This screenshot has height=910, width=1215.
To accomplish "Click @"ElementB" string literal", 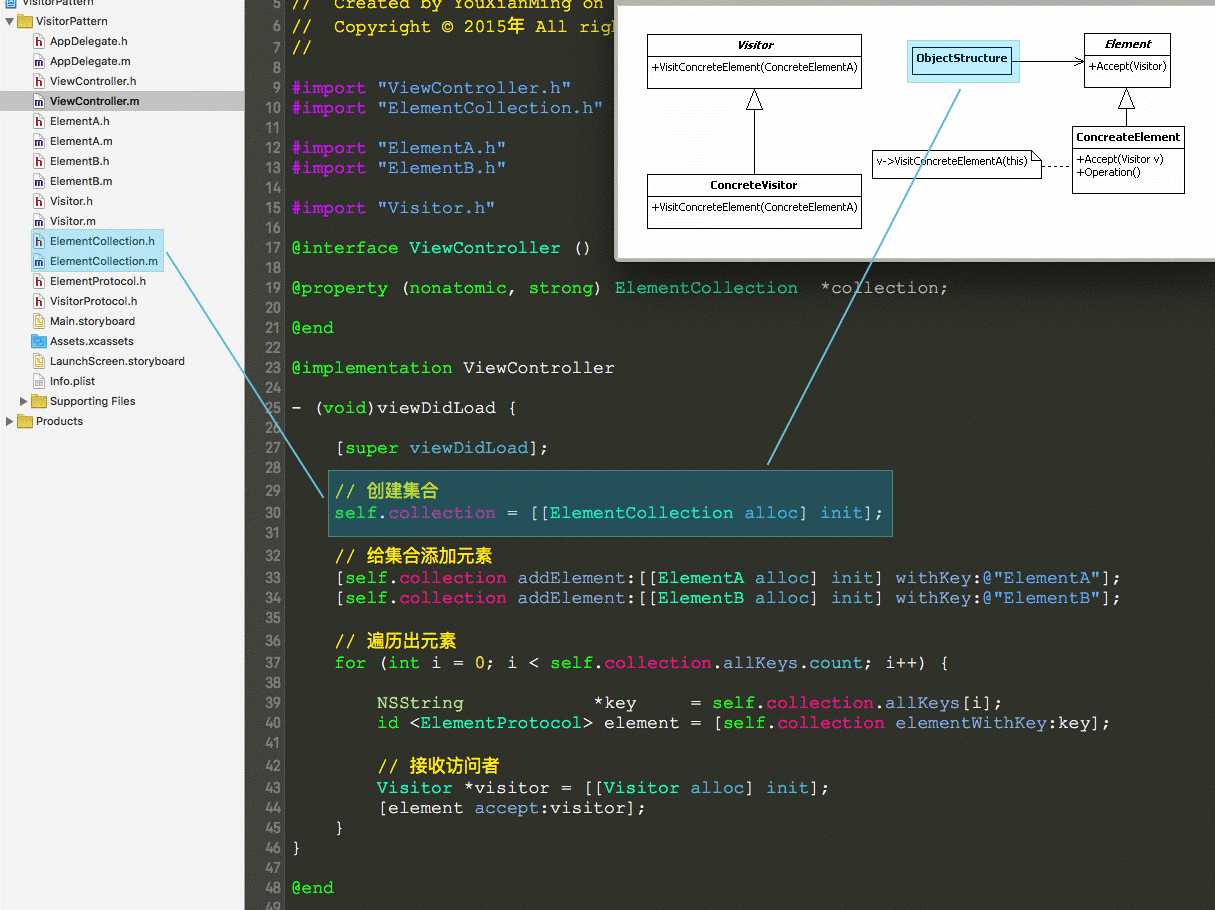I will (x=1041, y=598).
